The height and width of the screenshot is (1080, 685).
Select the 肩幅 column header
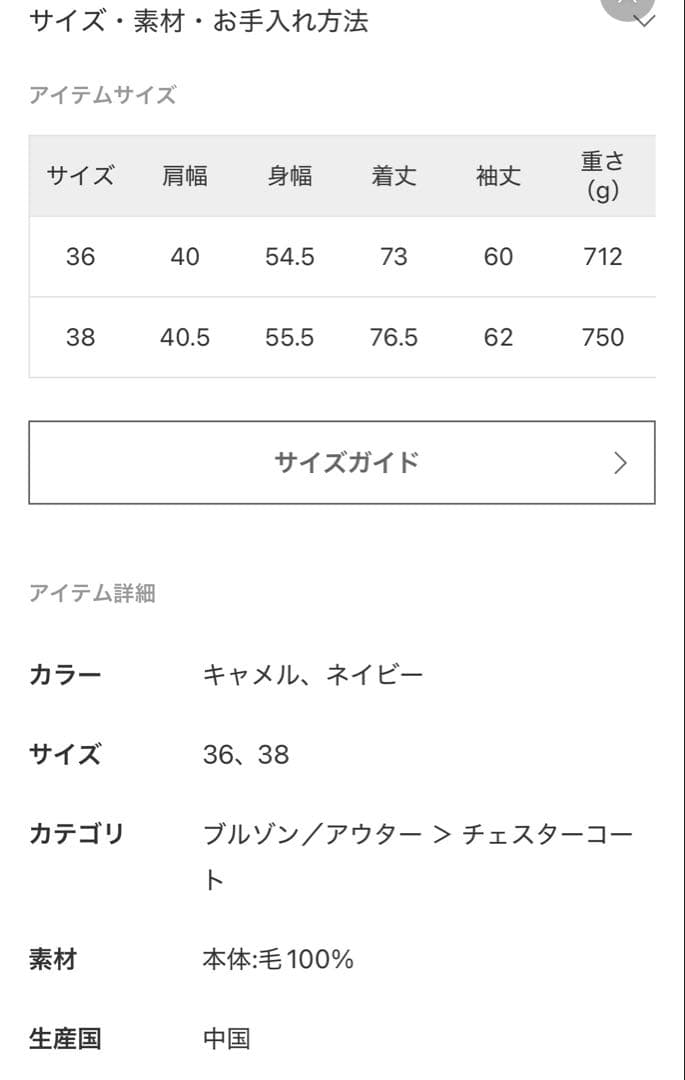pyautogui.click(x=185, y=176)
